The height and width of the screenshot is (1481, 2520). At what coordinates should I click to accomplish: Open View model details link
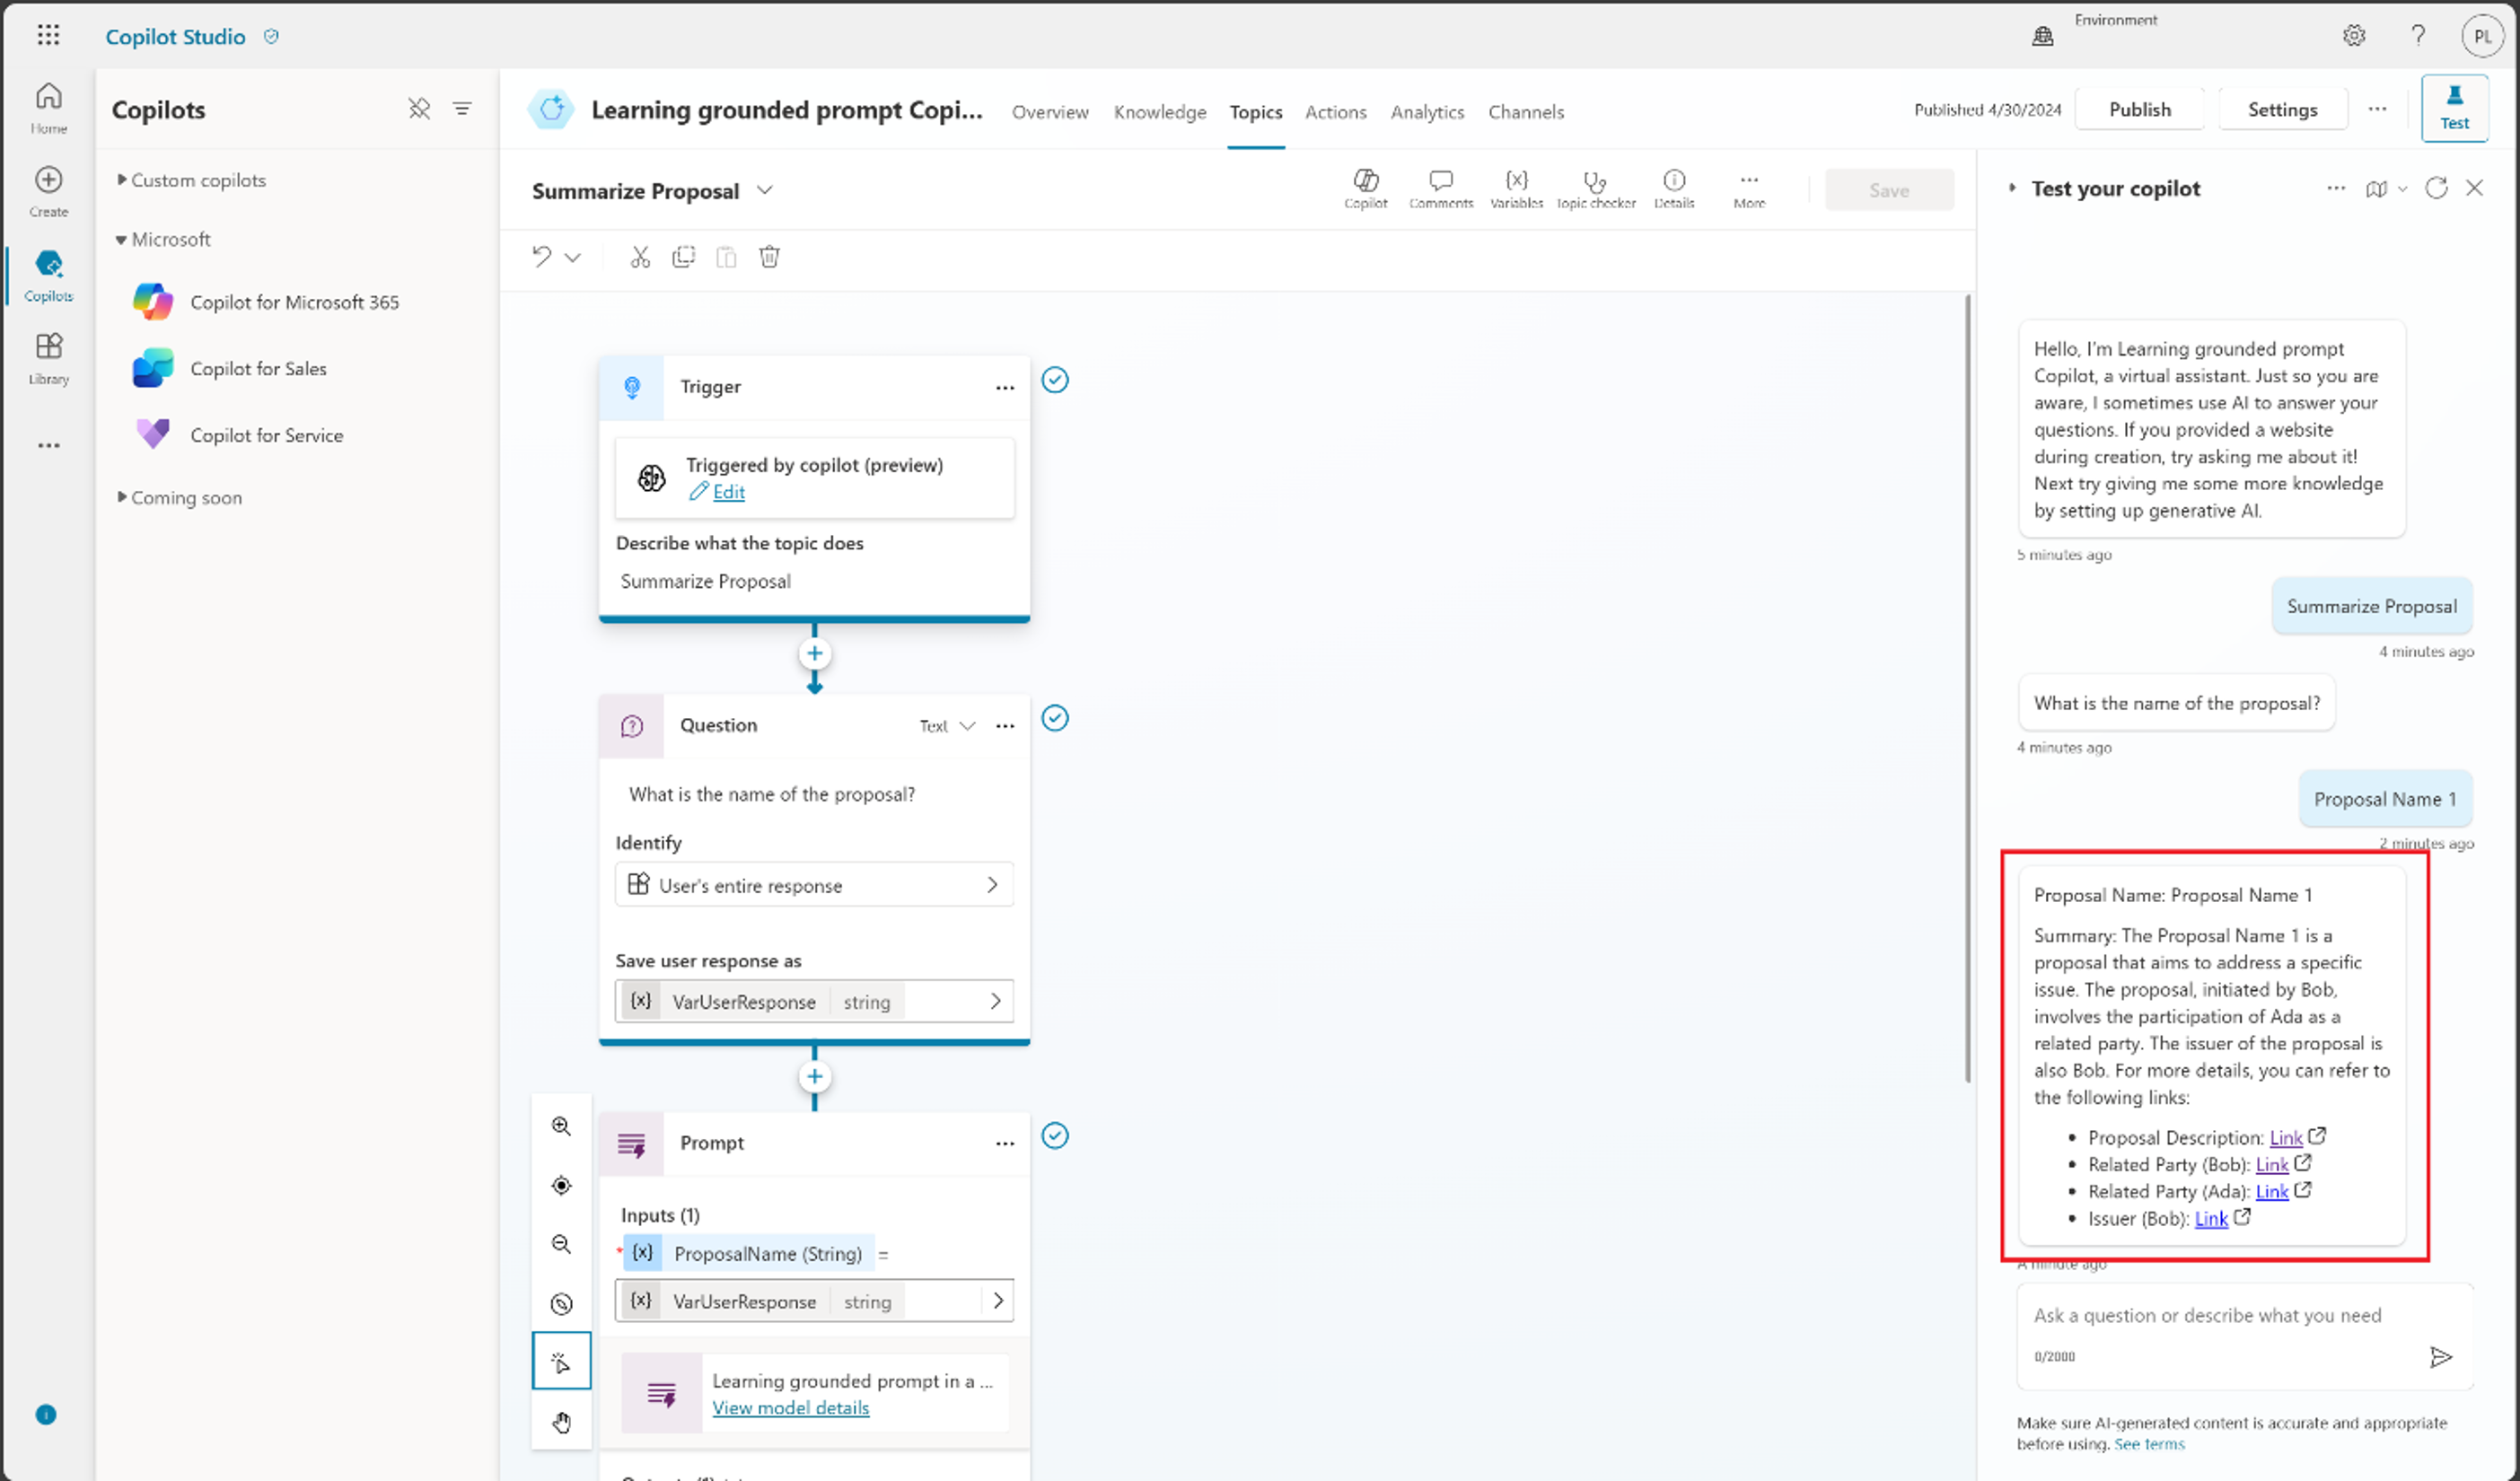790,1408
